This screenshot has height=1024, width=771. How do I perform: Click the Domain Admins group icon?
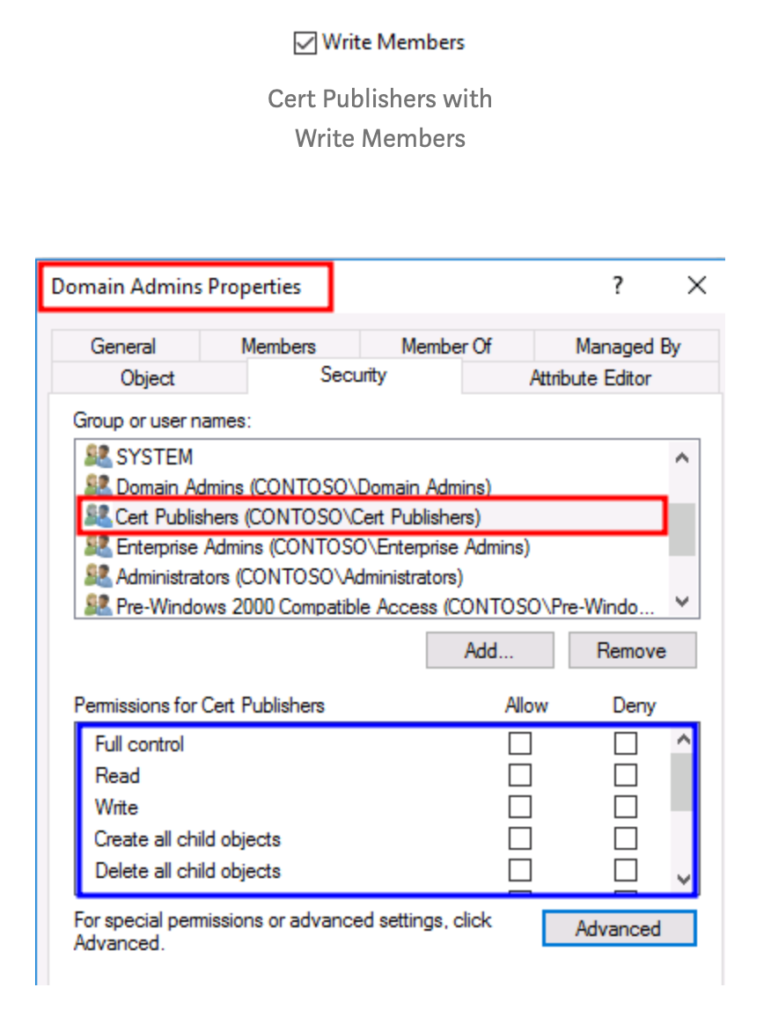pos(98,487)
